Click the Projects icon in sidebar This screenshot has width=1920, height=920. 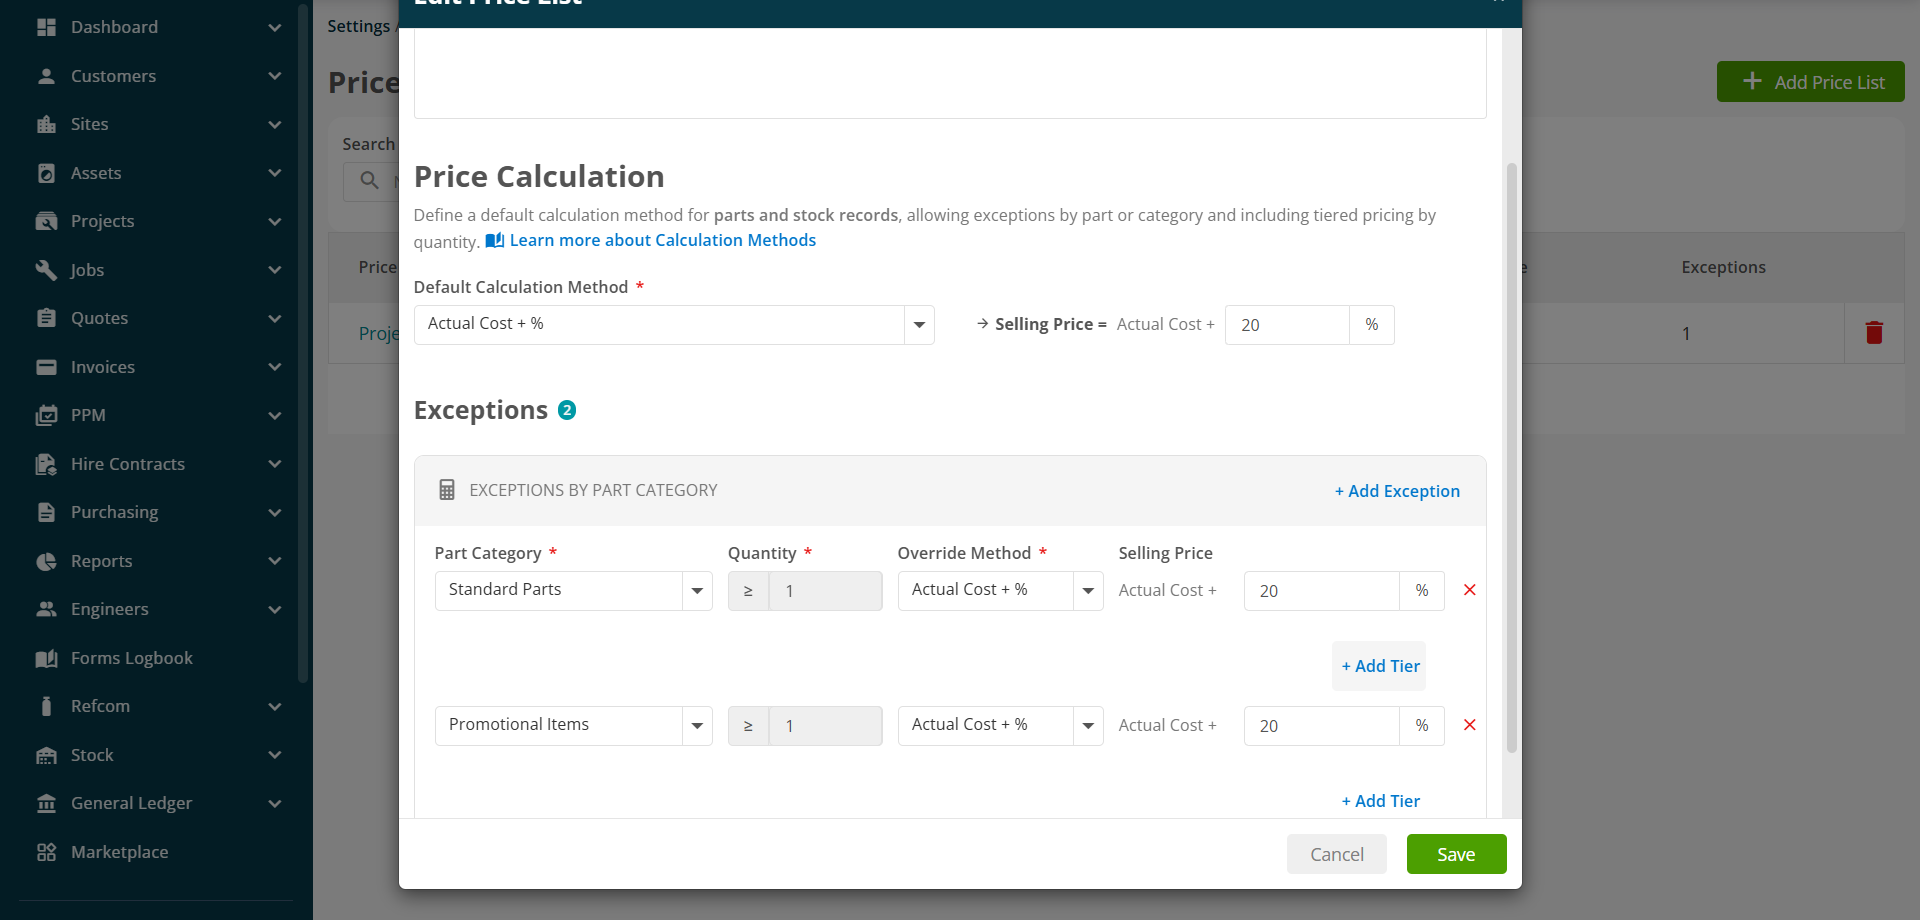coord(46,221)
